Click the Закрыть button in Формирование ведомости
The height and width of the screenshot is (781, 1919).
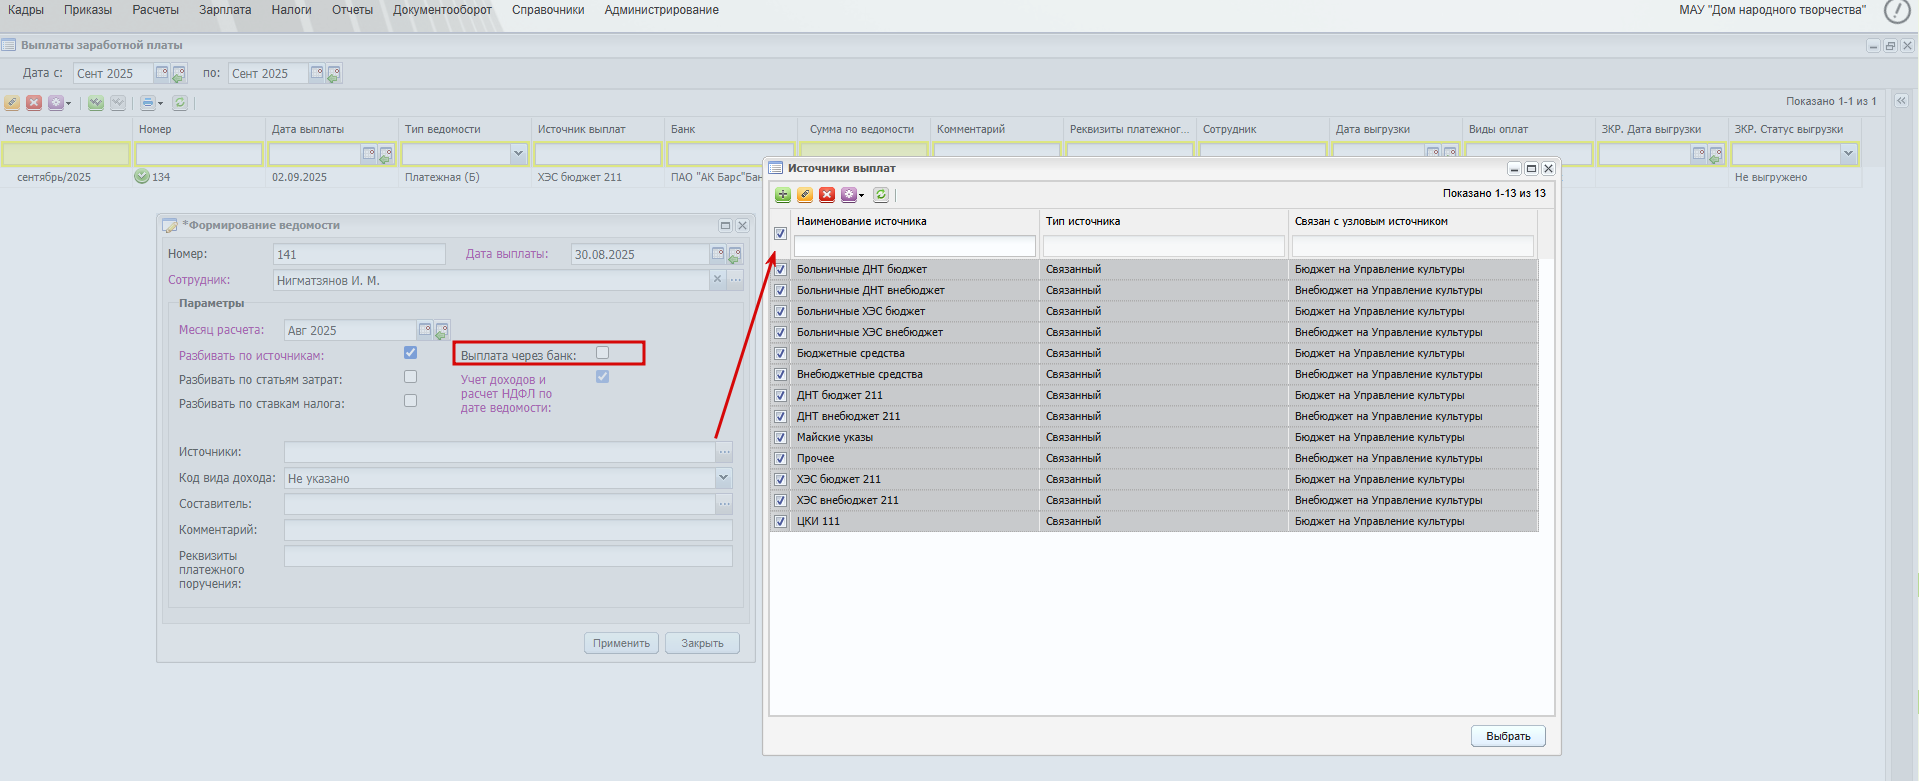tap(702, 643)
